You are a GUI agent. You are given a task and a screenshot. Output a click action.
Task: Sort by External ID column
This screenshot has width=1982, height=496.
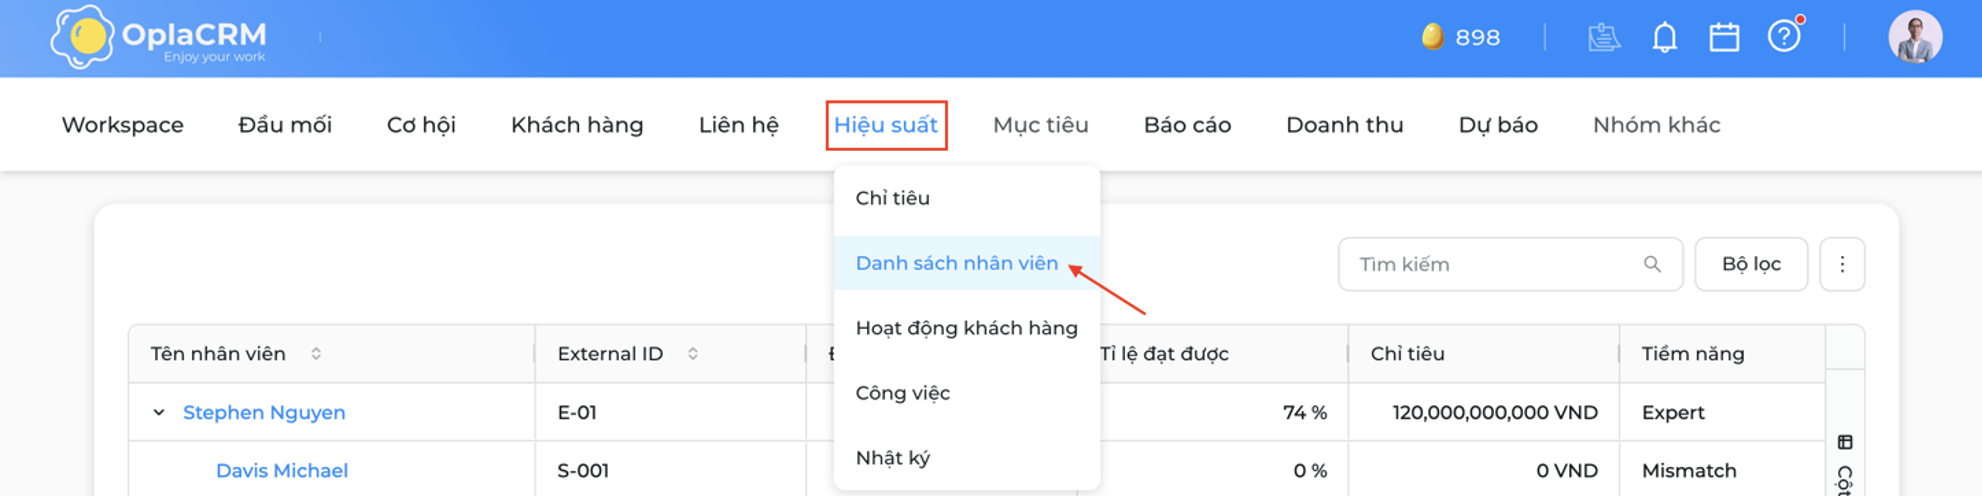(693, 353)
